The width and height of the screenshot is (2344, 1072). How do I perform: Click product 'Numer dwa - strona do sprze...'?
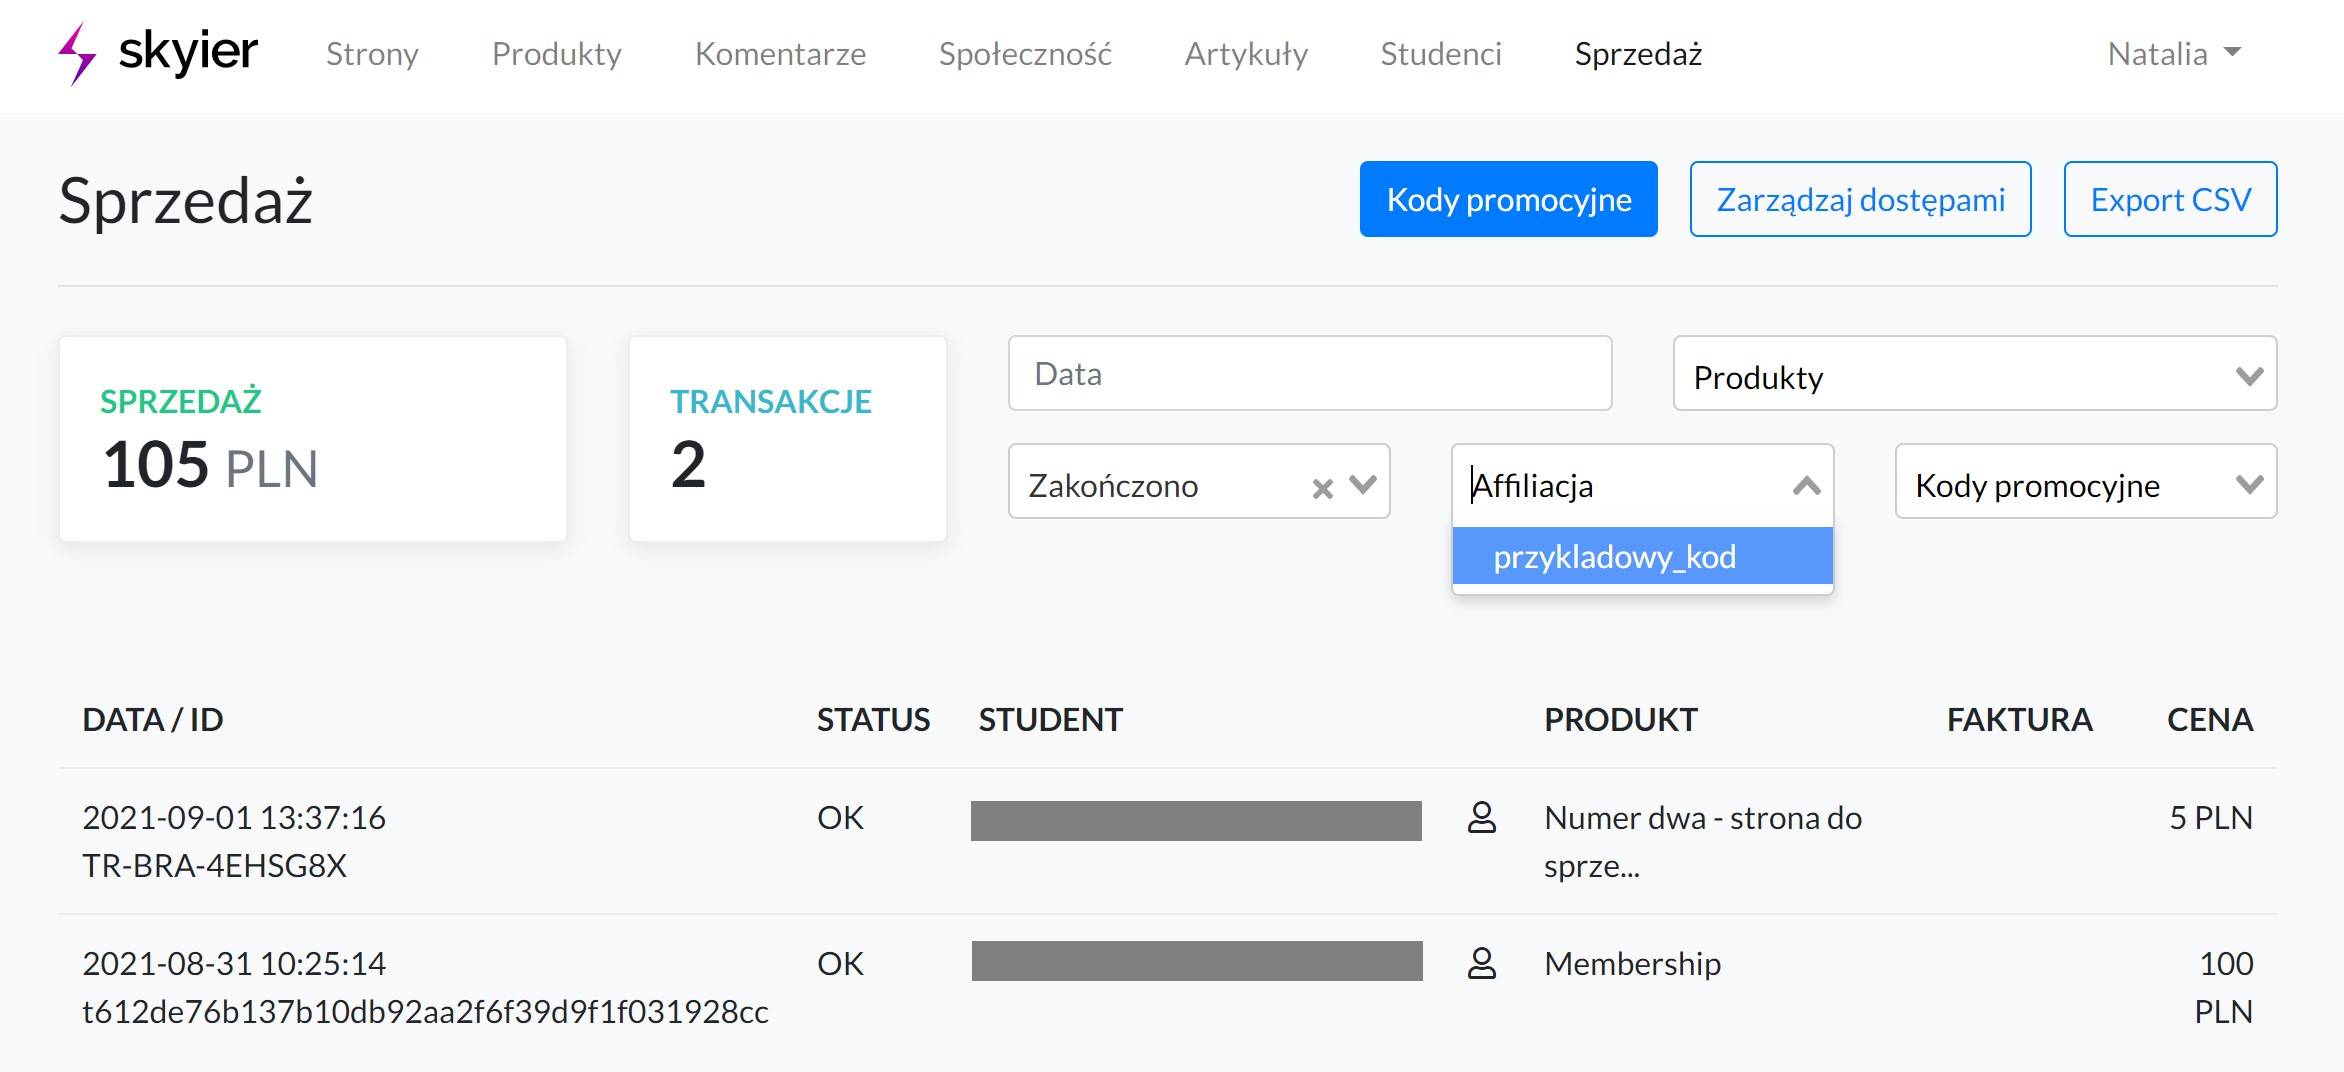[x=1702, y=841]
